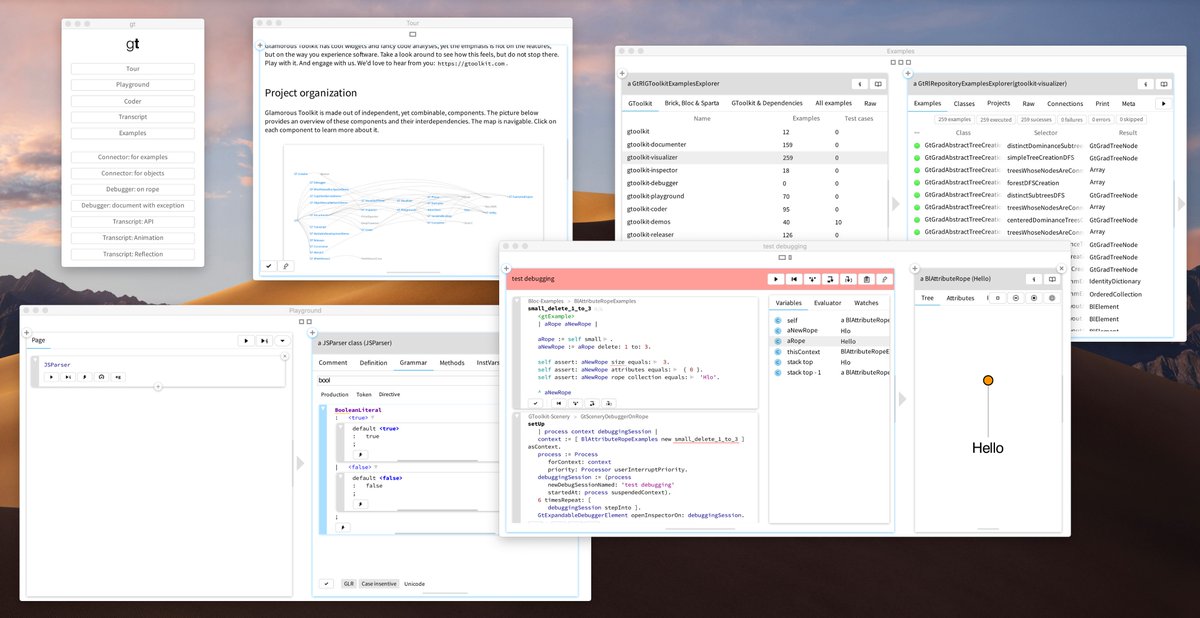Click the play icon in the Playground Page header
Image resolution: width=1200 pixels, height=618 pixels.
[x=245, y=340]
